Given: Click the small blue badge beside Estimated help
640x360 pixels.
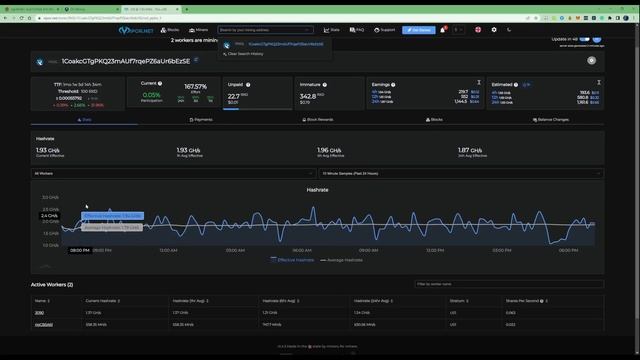Looking at the screenshot, I should 526,85.
